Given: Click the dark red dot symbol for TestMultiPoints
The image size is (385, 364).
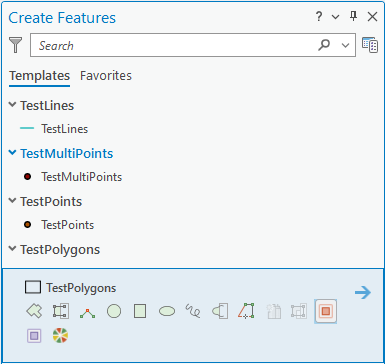Looking at the screenshot, I should click(28, 176).
